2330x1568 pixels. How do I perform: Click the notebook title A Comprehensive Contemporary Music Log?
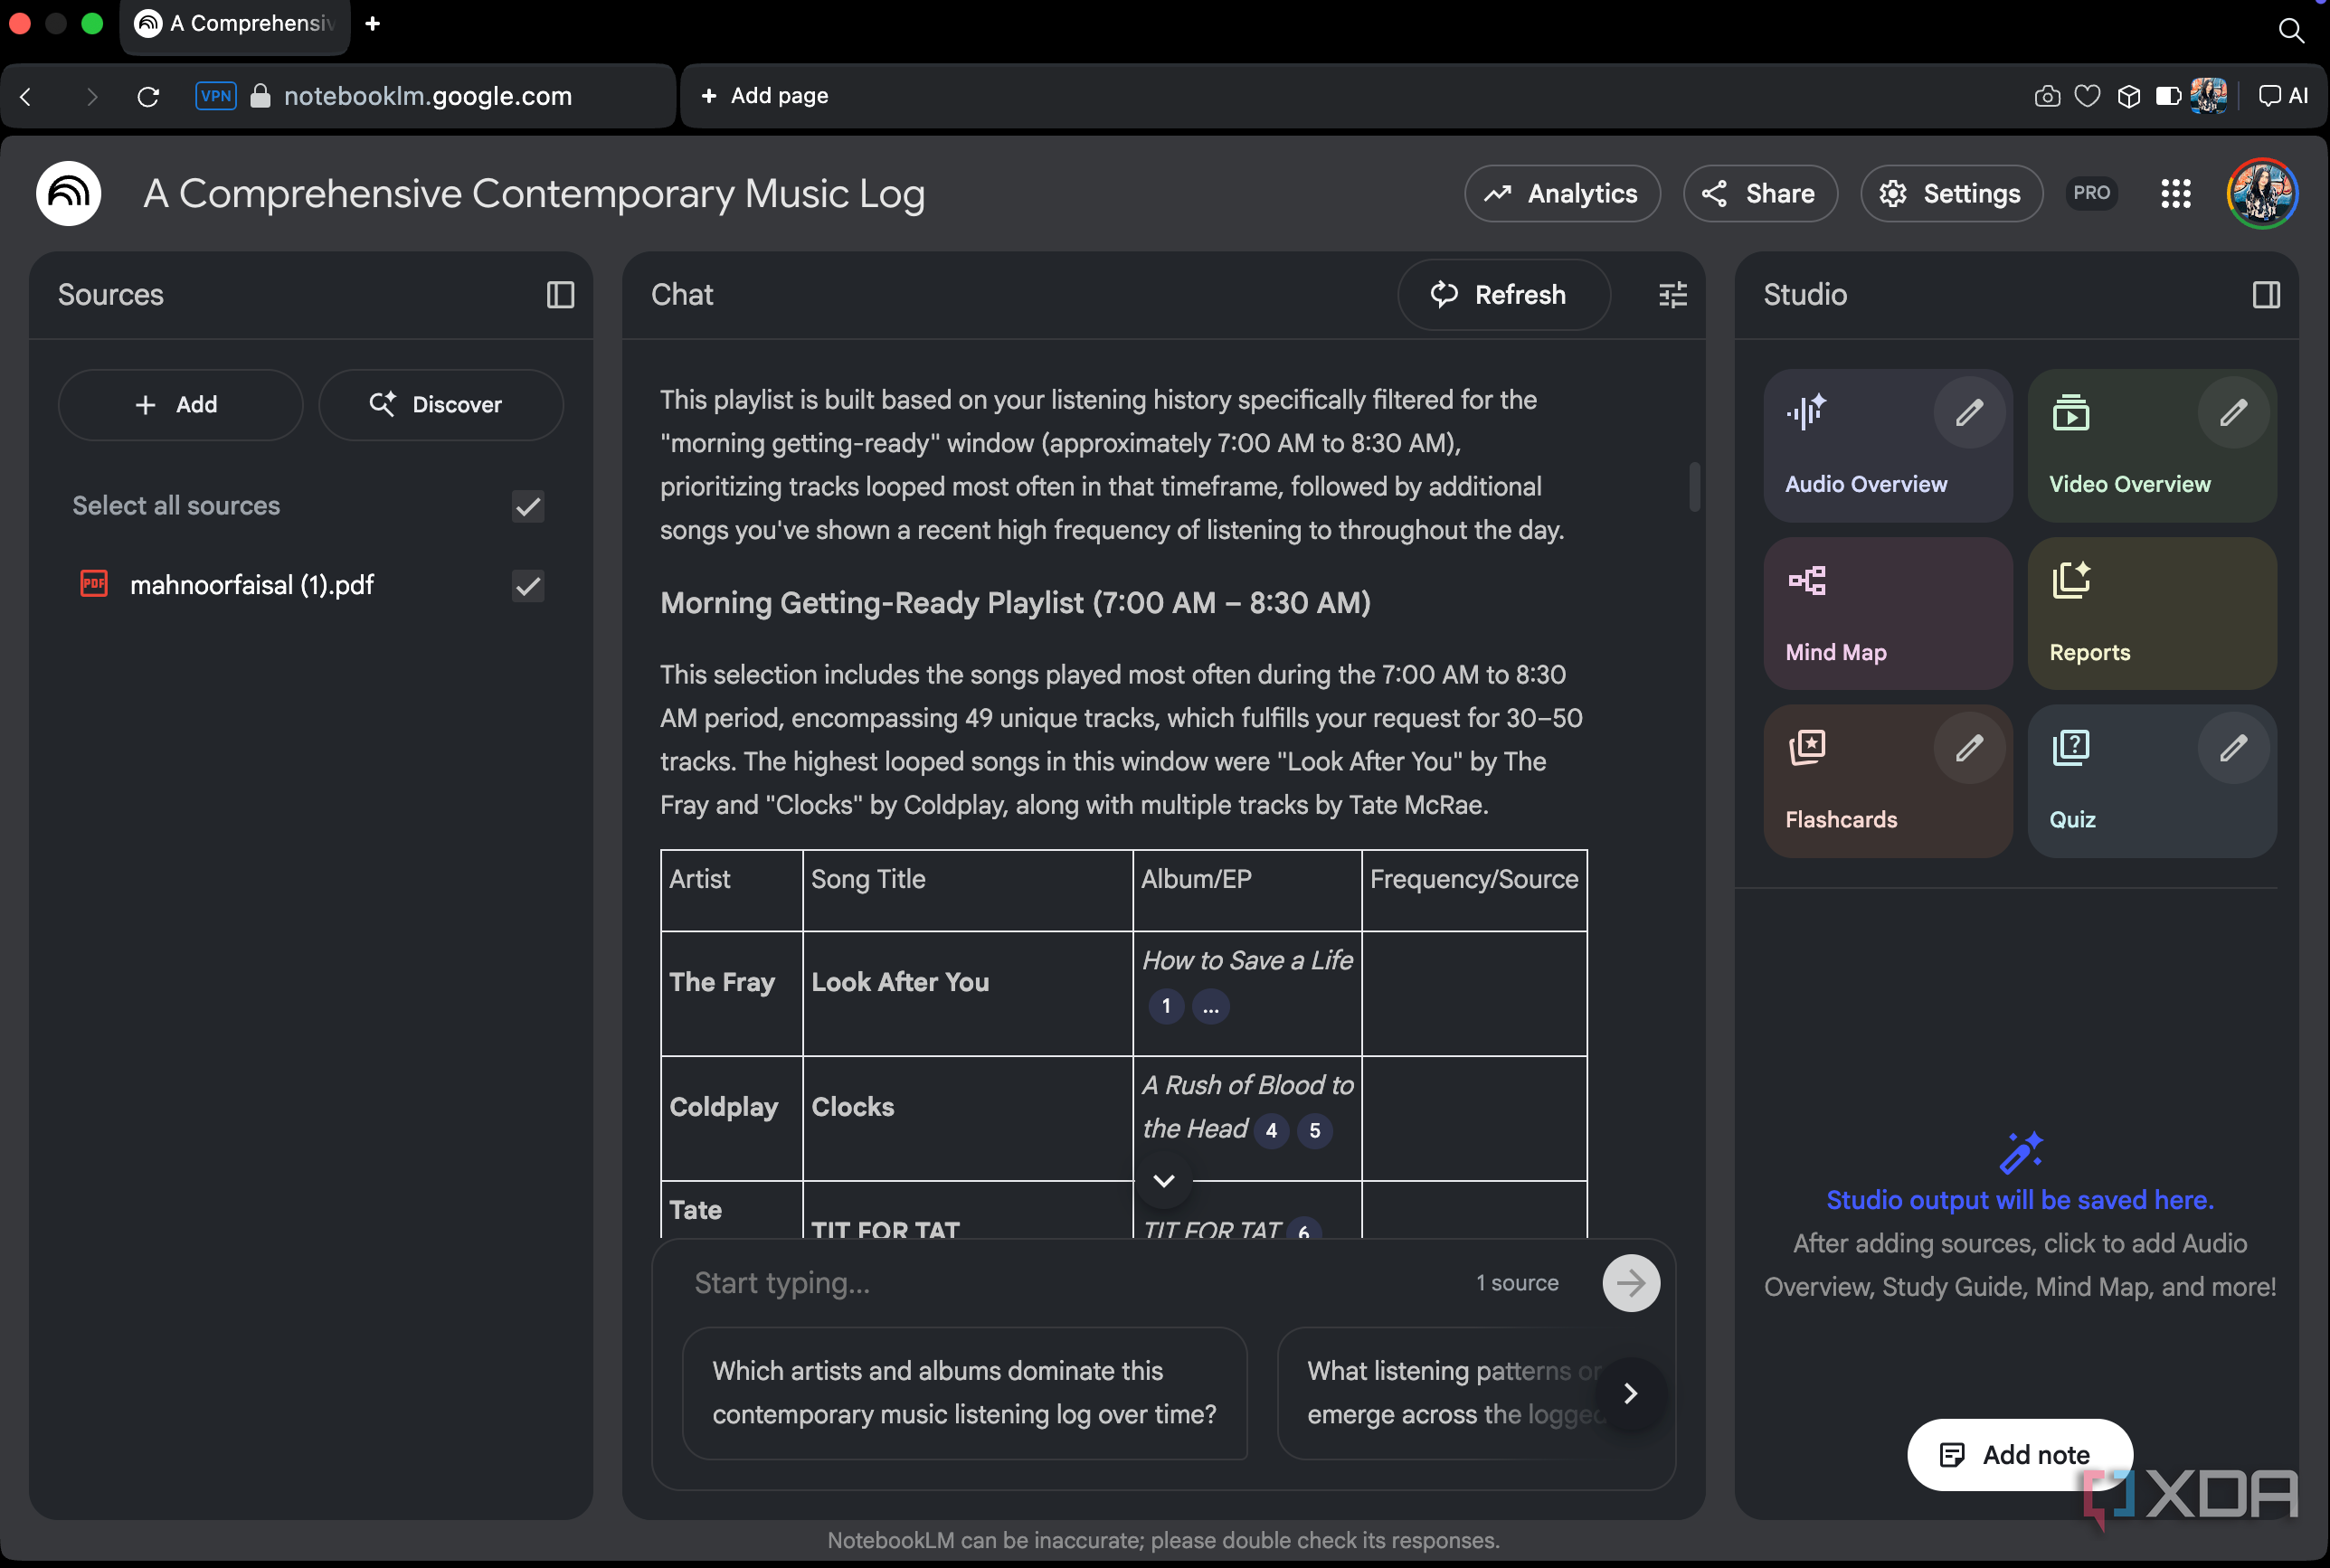tap(534, 193)
